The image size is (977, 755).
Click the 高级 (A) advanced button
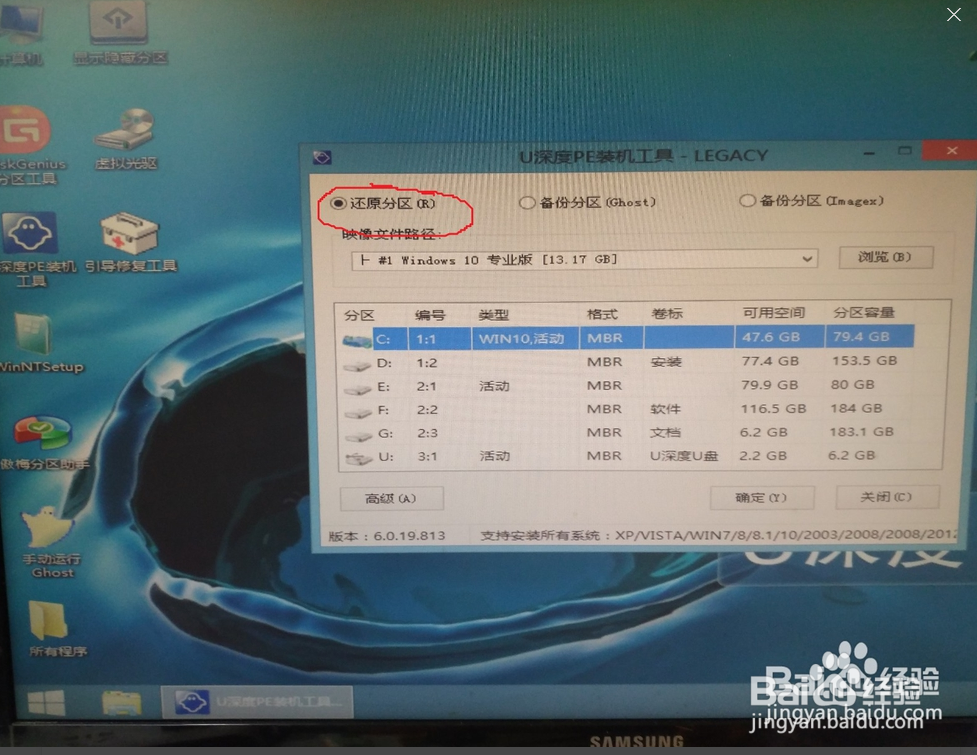[x=391, y=498]
